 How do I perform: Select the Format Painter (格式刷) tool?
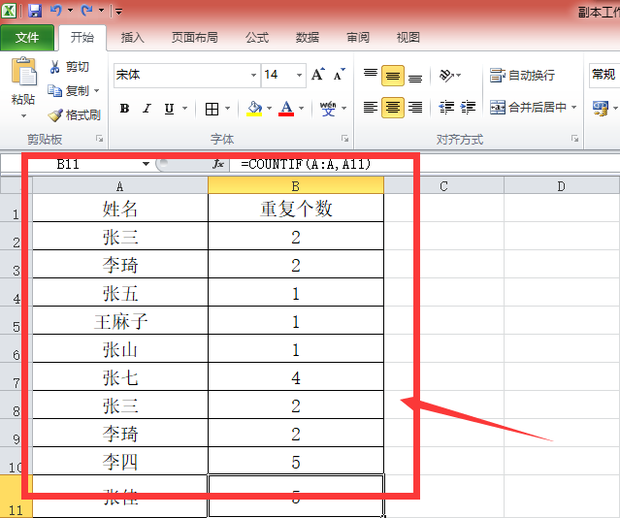[x=74, y=115]
